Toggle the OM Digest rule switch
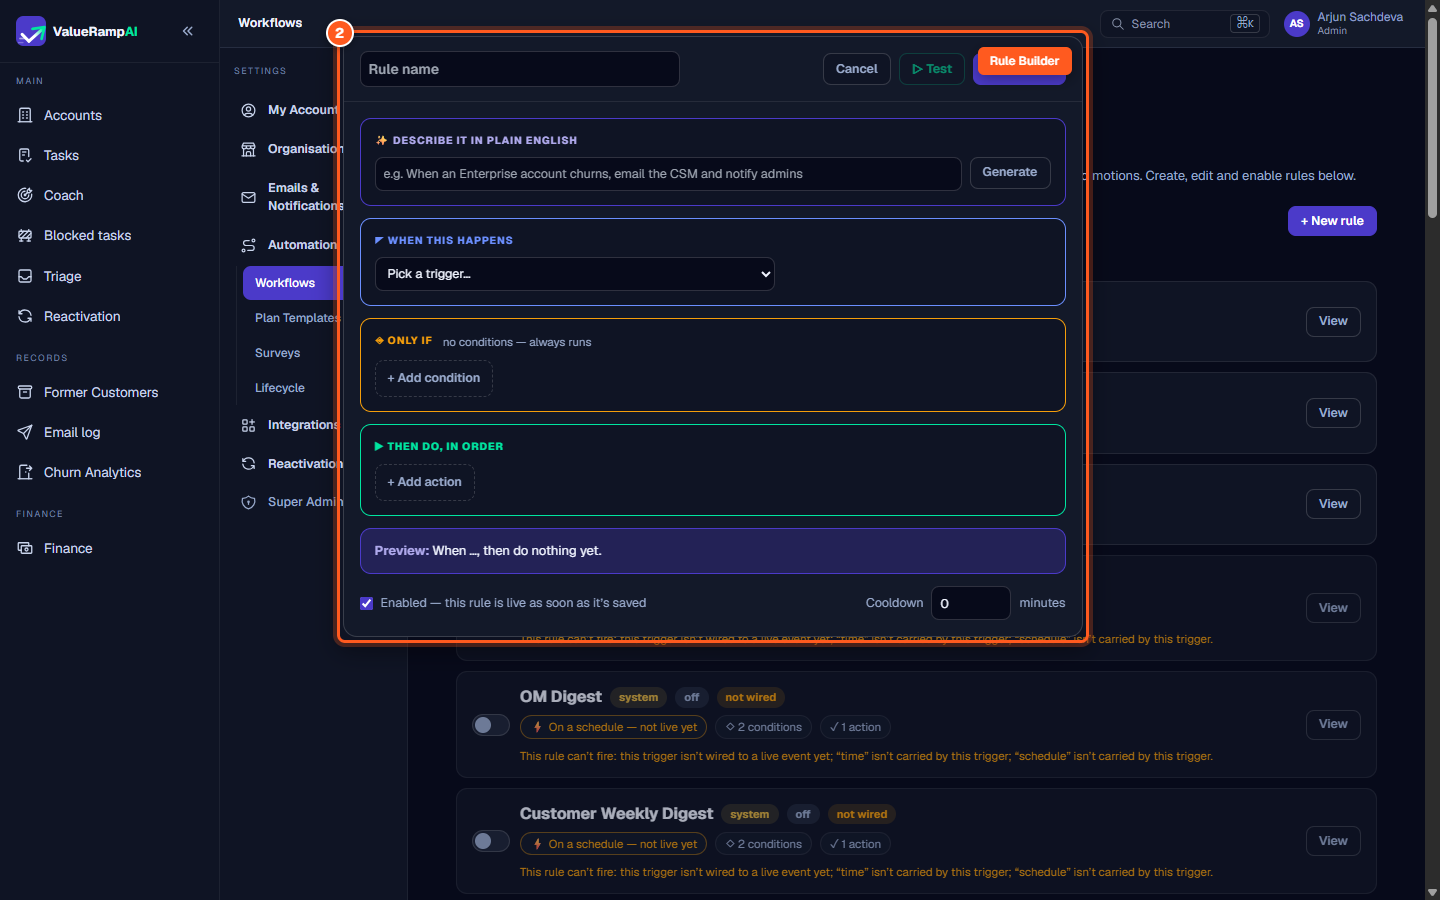Viewport: 1440px width, 900px height. (x=491, y=725)
